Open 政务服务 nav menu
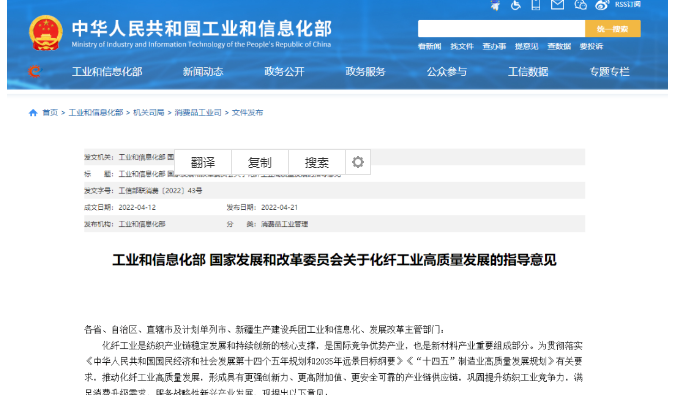 click(x=365, y=72)
